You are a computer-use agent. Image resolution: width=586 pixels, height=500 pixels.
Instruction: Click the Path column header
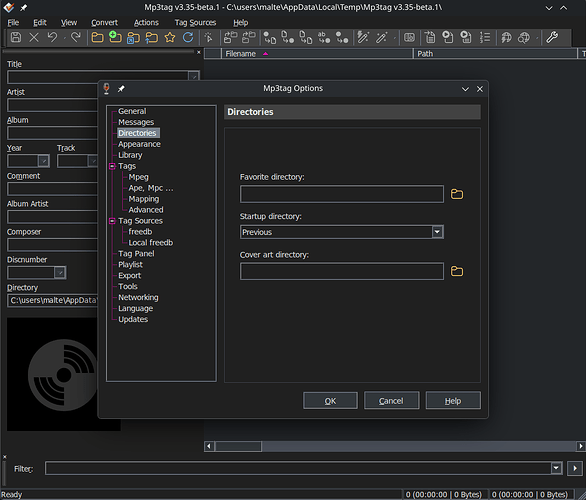495,54
